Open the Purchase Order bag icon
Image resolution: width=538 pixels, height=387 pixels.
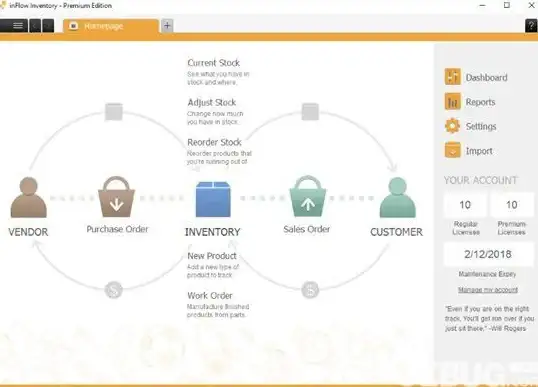pyautogui.click(x=117, y=197)
